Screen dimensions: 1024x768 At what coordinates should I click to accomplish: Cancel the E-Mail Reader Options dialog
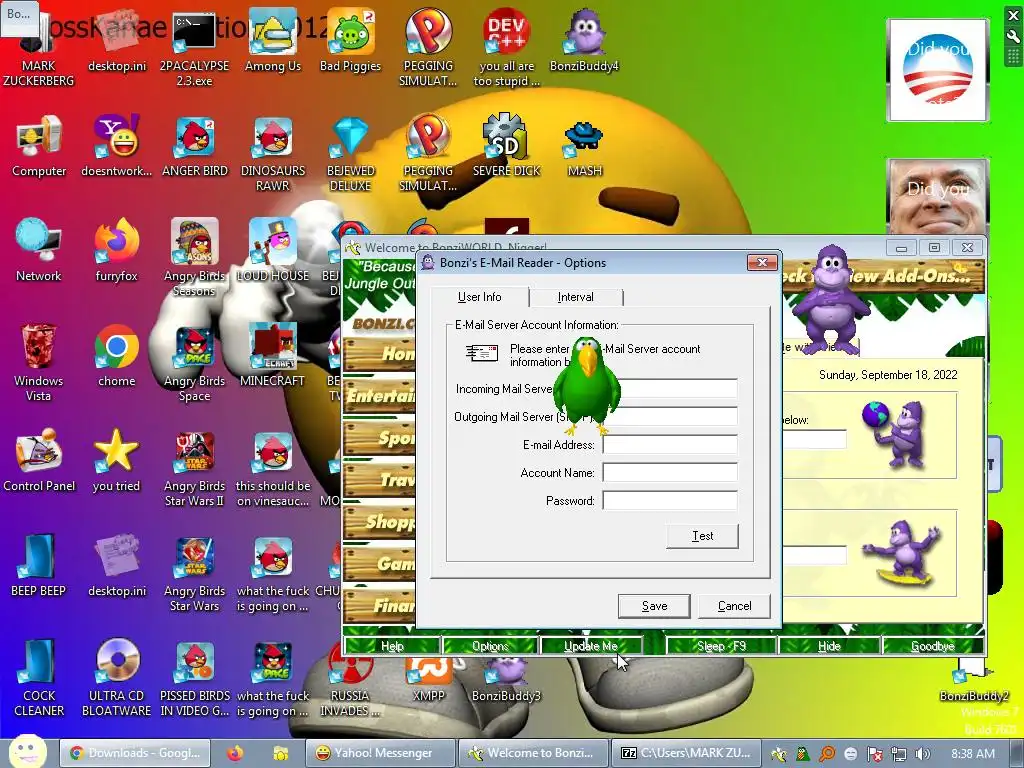coord(734,606)
